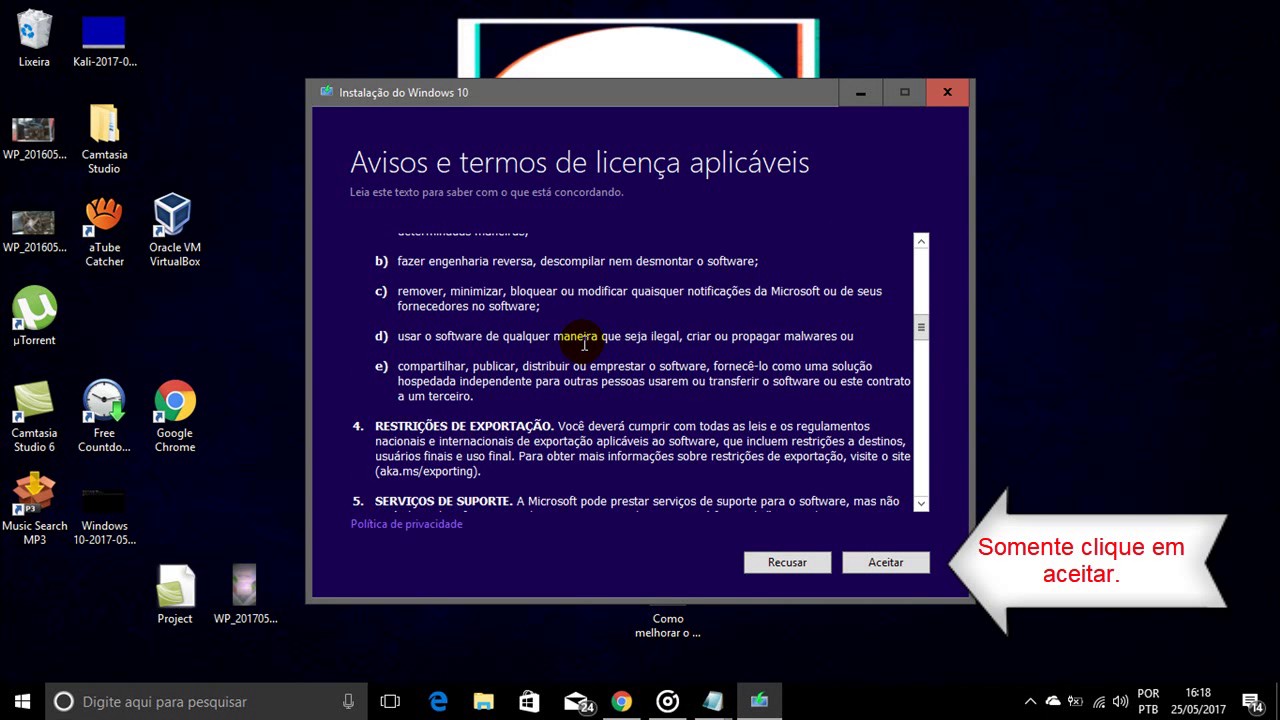Show hidden system tray icons
Image resolution: width=1280 pixels, height=720 pixels.
click(x=1030, y=701)
